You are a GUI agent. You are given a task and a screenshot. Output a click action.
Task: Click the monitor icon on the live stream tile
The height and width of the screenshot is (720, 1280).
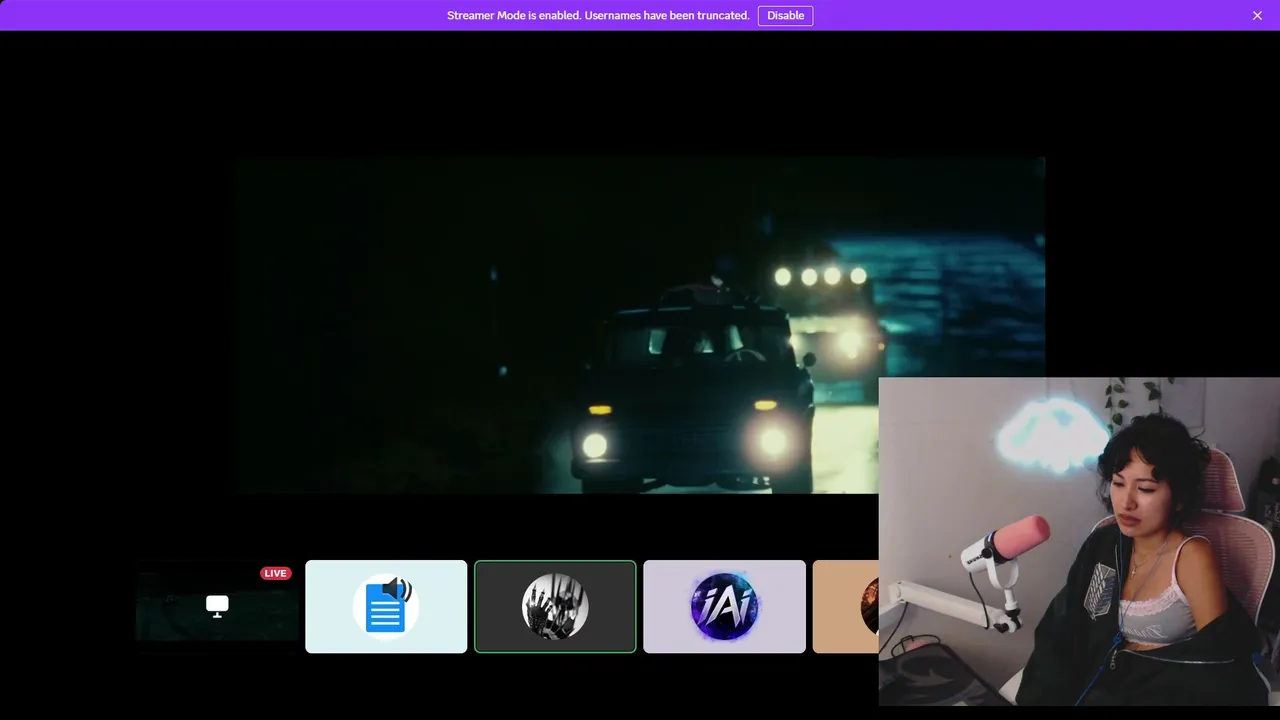[x=217, y=606]
